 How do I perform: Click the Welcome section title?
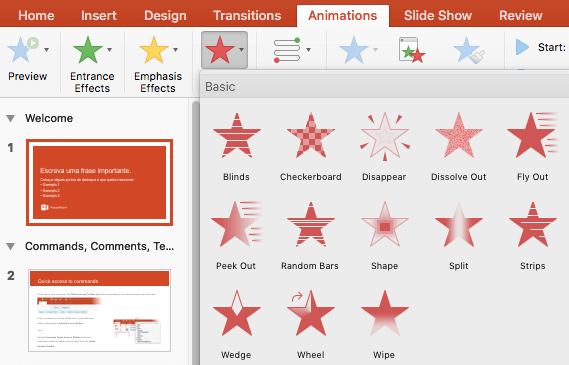coord(49,118)
